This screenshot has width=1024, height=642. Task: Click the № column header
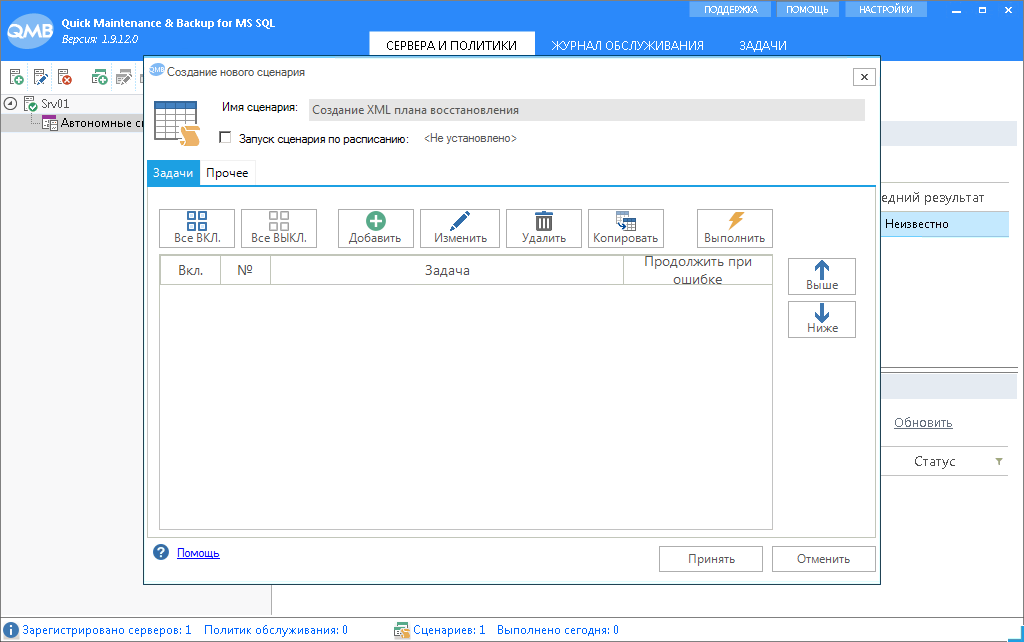click(x=245, y=270)
